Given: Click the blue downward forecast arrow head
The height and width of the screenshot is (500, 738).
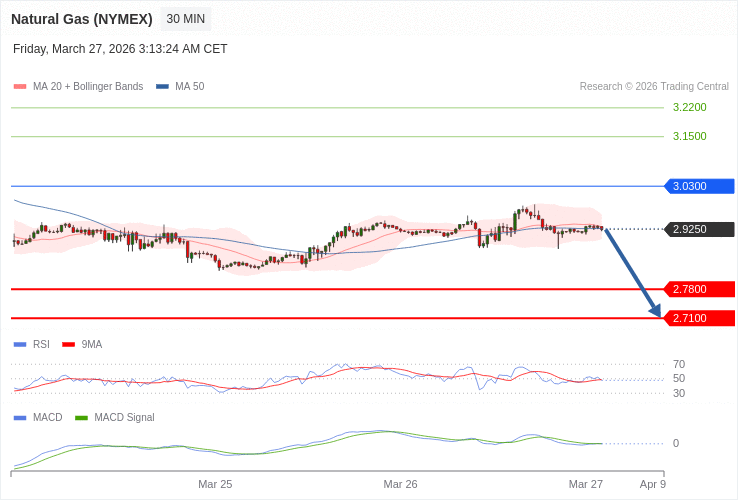Looking at the screenshot, I should pos(655,311).
